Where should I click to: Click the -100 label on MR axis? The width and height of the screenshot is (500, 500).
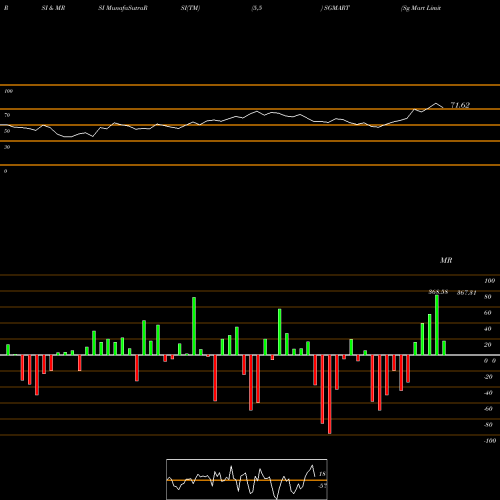click(x=489, y=441)
